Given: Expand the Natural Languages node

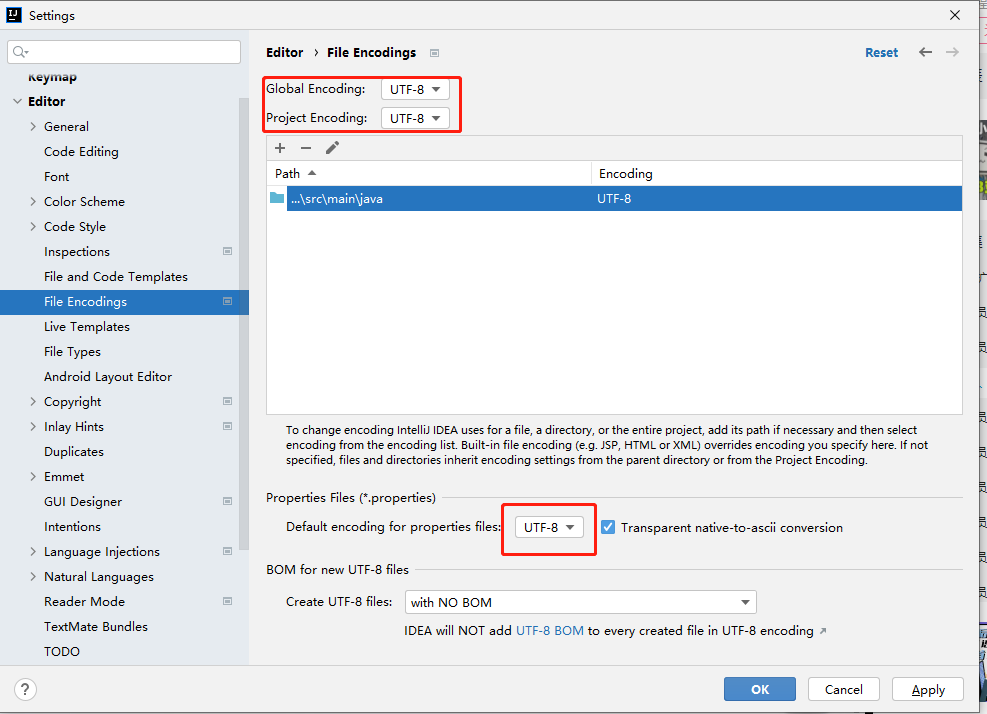Looking at the screenshot, I should 33,577.
